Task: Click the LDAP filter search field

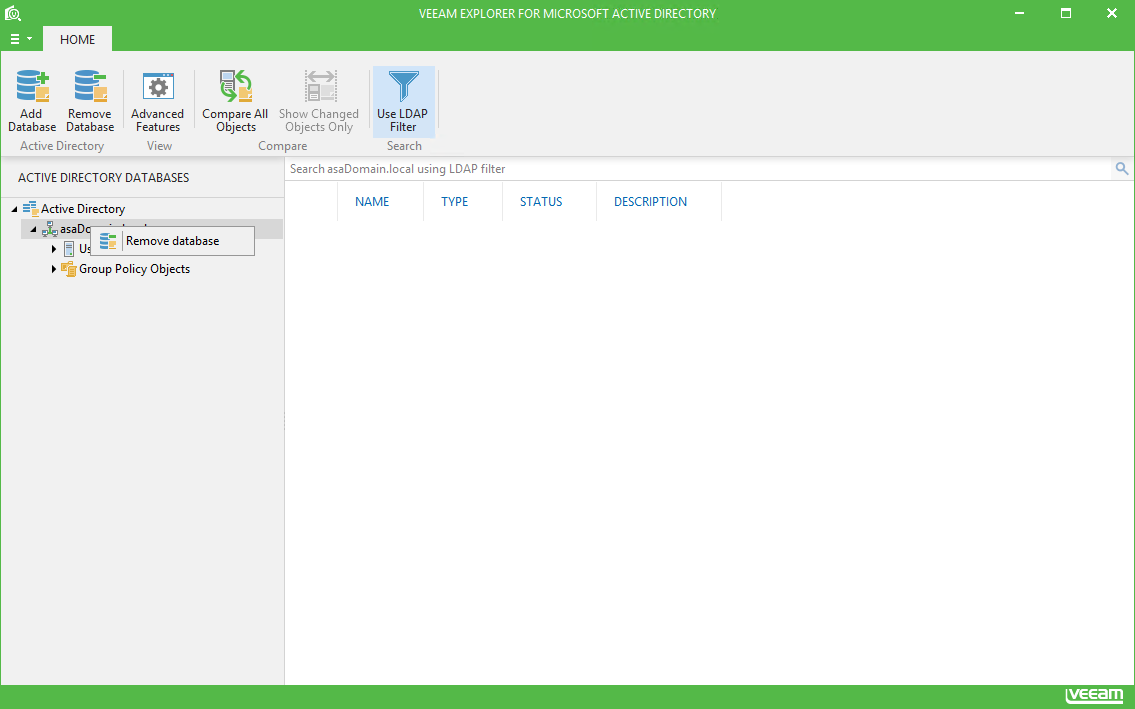Action: 699,169
